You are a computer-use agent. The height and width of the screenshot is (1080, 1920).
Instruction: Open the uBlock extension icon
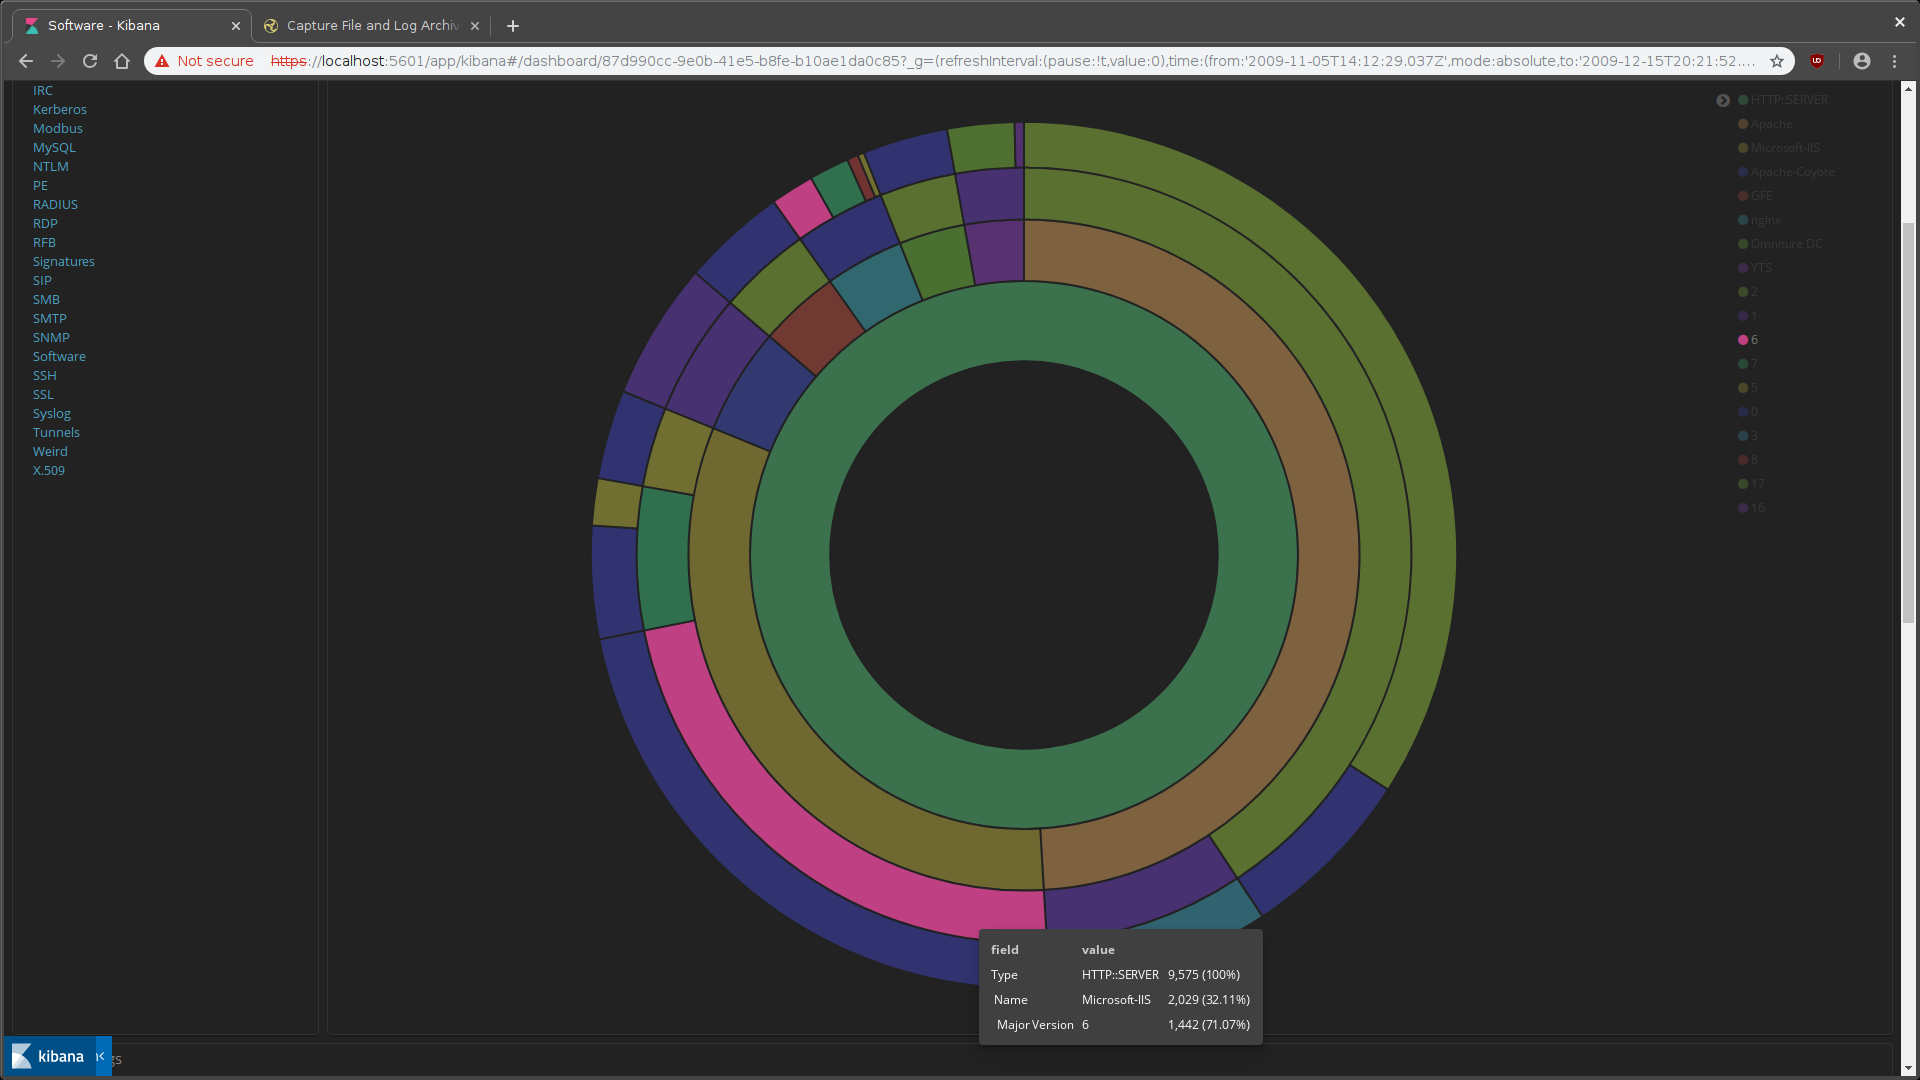click(x=1817, y=61)
